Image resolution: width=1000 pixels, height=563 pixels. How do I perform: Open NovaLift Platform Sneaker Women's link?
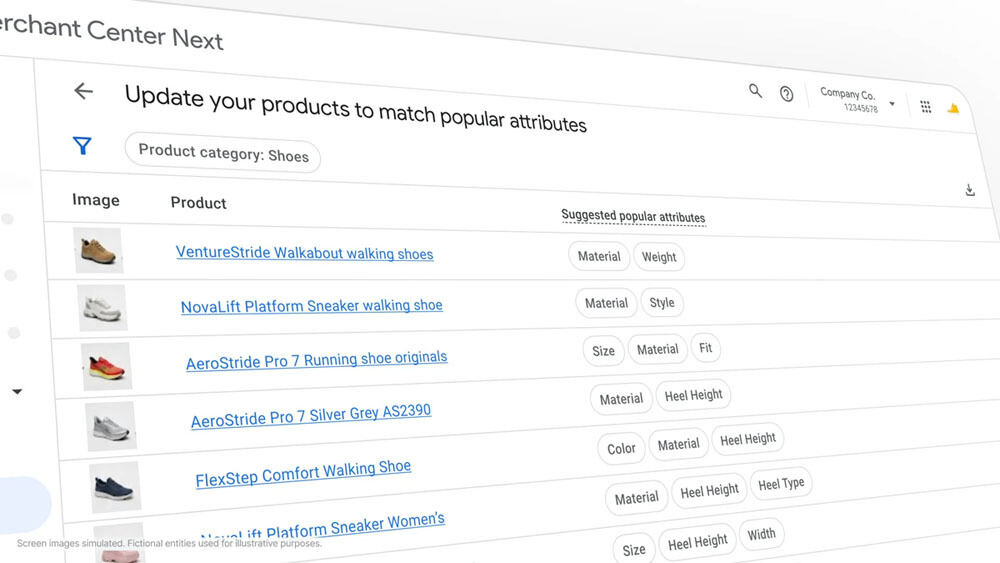[322, 528]
